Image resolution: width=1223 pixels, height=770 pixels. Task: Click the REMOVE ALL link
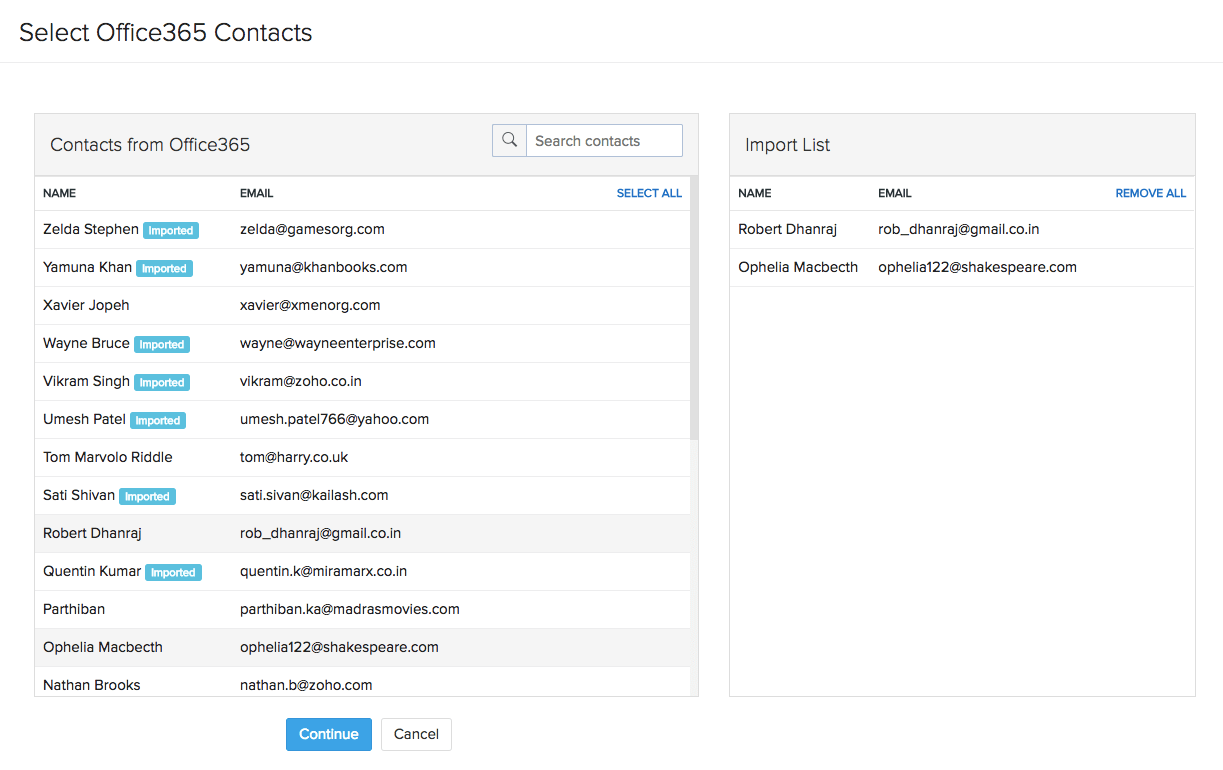[x=1150, y=193]
